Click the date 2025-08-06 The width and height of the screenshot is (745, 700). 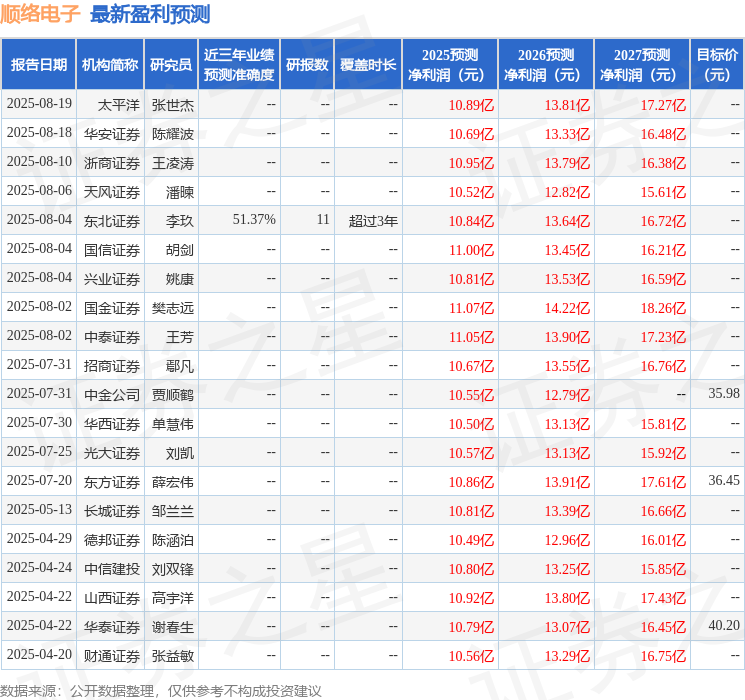click(x=39, y=191)
